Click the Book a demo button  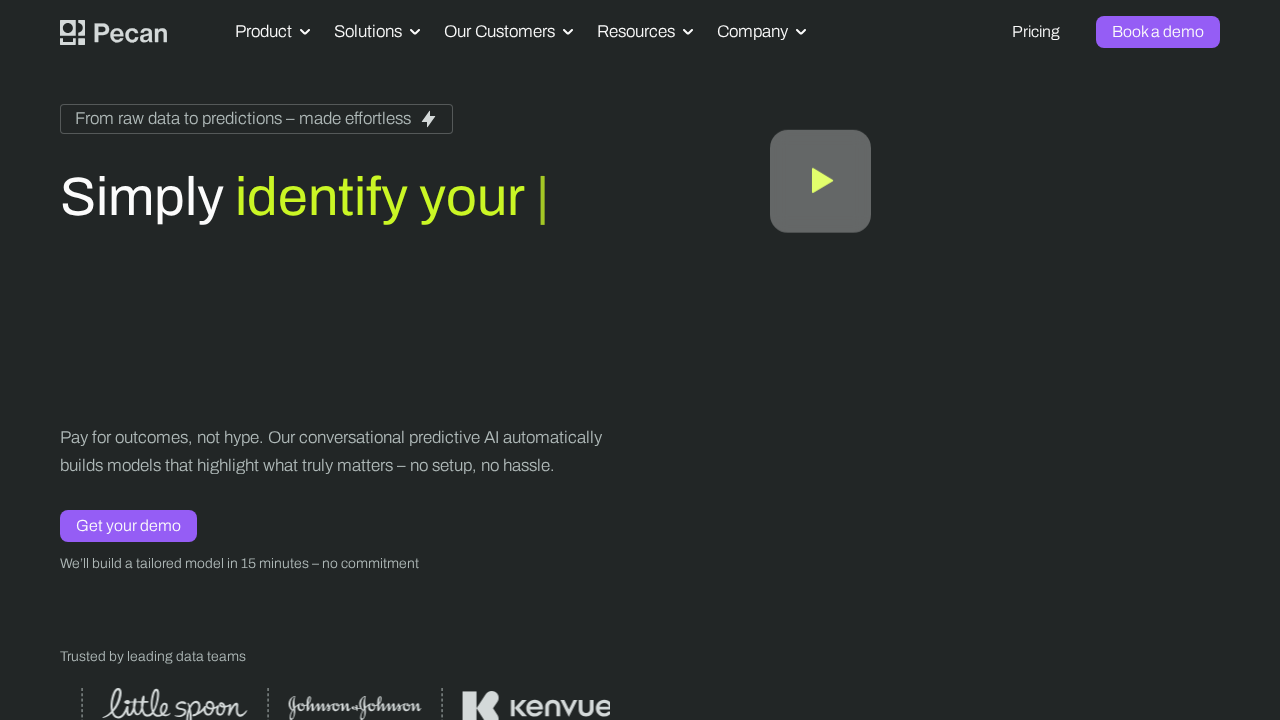tap(1157, 31)
